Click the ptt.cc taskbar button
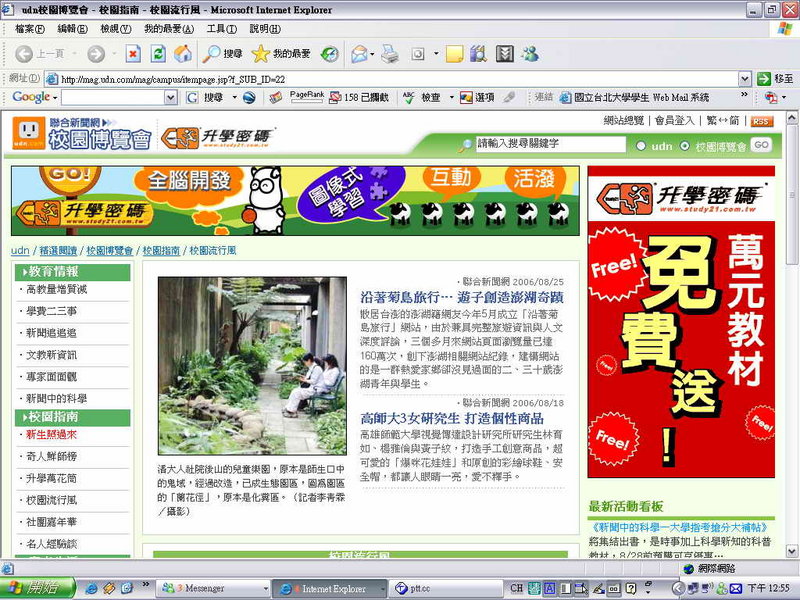This screenshot has width=800, height=600. [x=446, y=588]
